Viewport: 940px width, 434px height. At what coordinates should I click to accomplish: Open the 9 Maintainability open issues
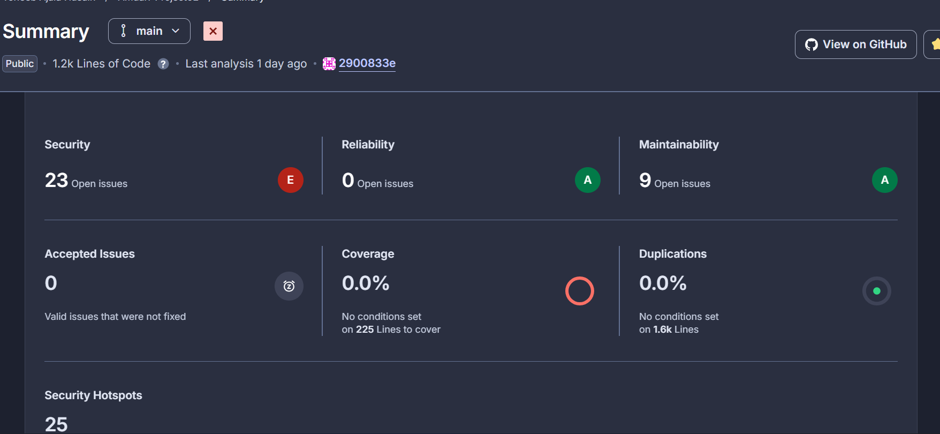point(645,180)
